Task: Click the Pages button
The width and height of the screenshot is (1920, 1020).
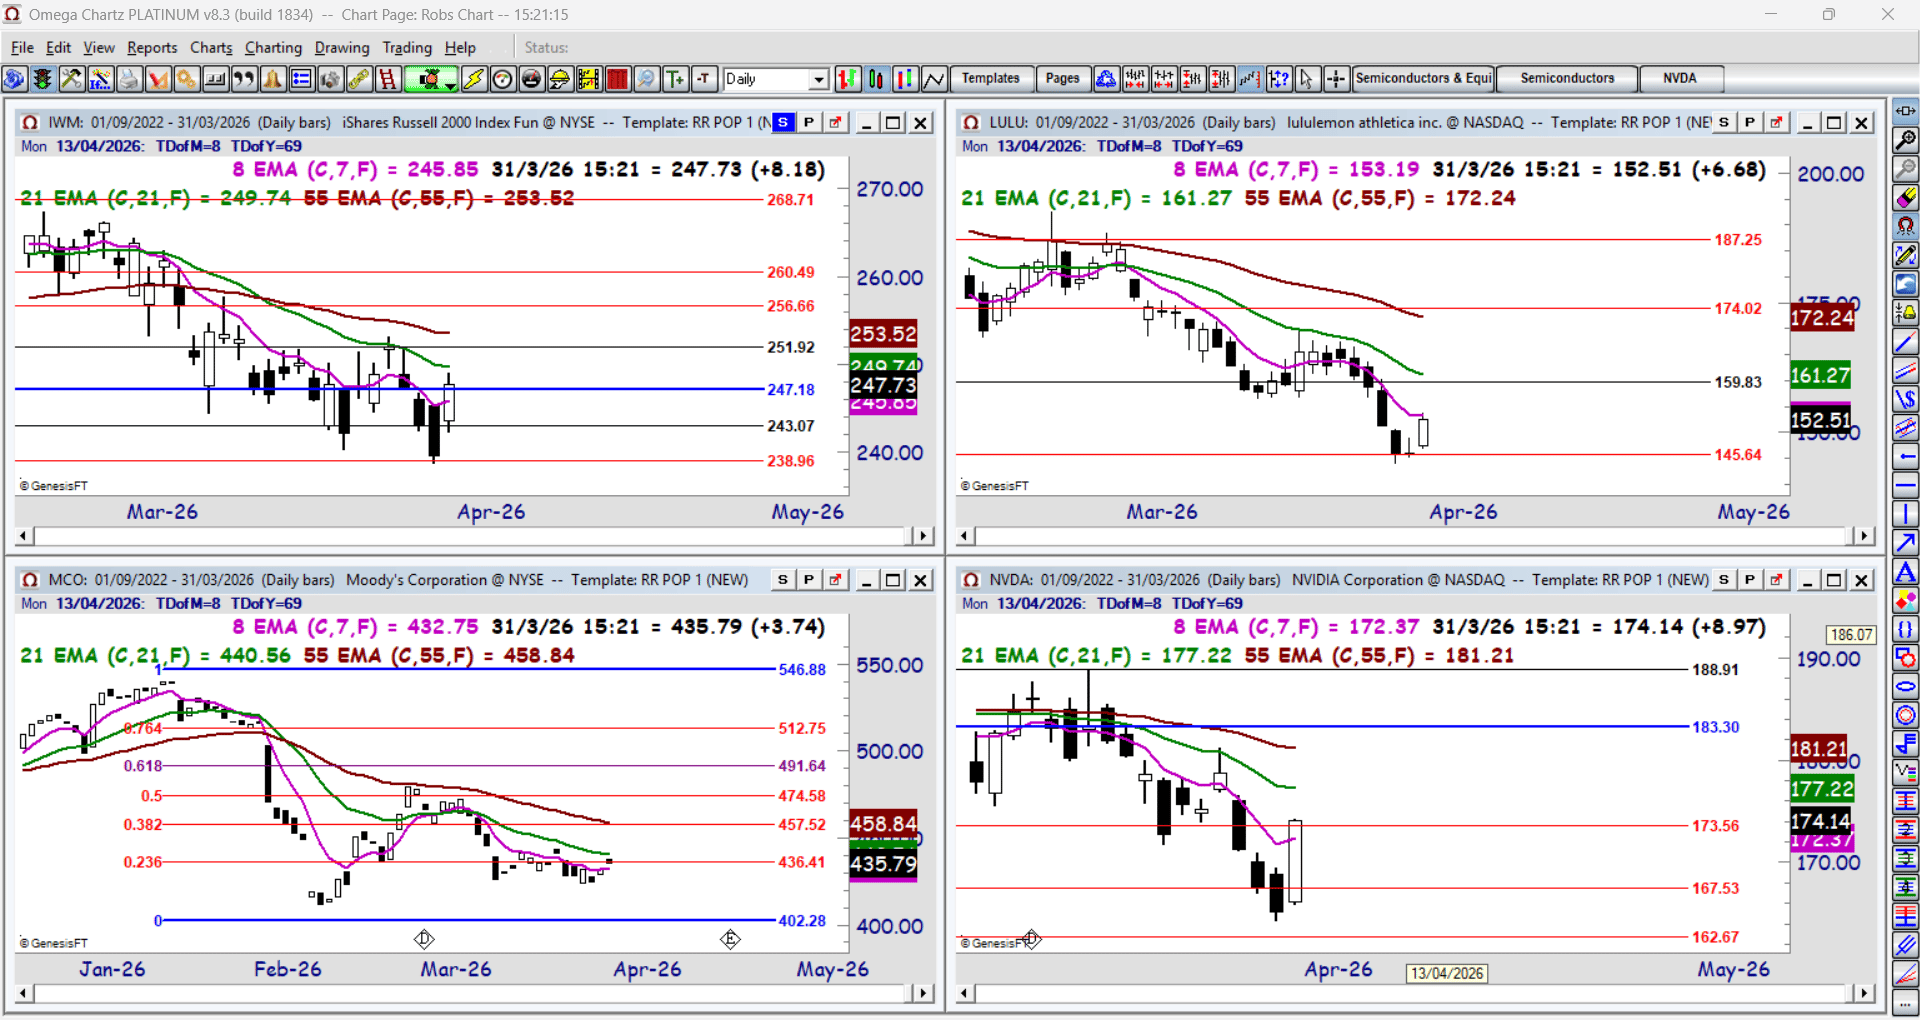Action: coord(1062,78)
